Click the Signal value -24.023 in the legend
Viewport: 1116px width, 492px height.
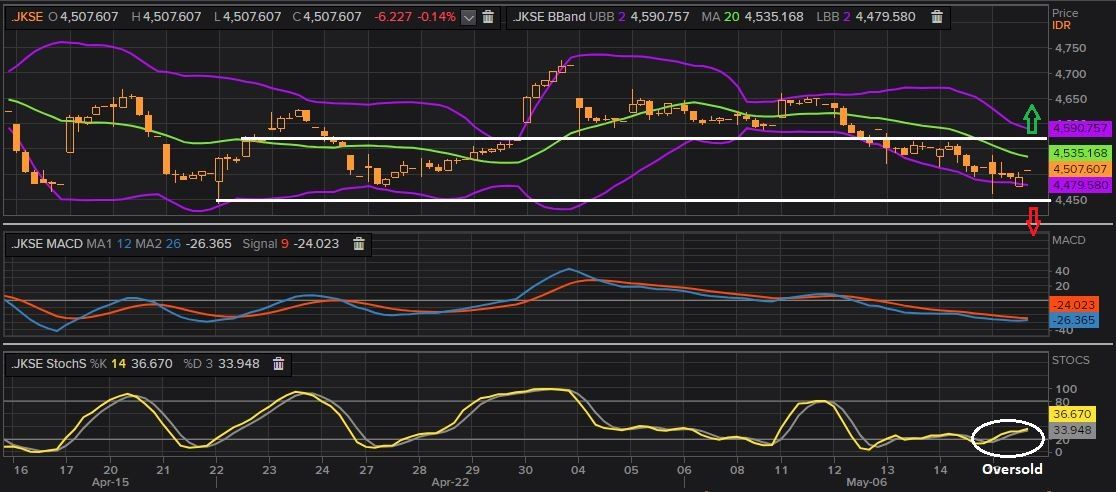pos(315,244)
